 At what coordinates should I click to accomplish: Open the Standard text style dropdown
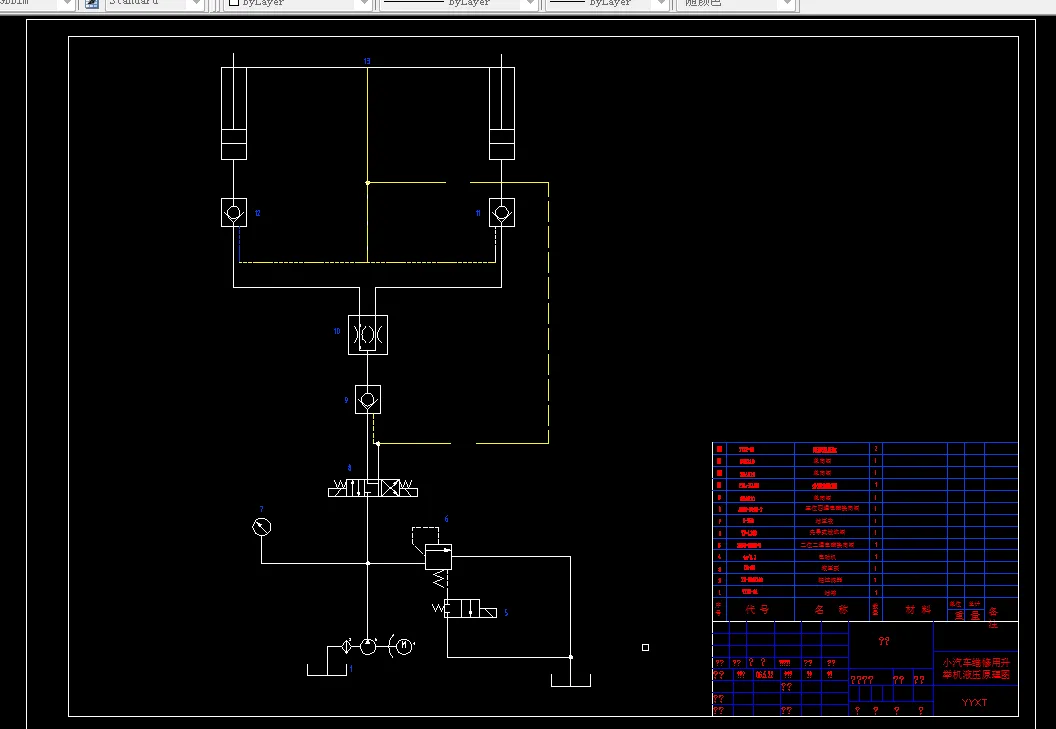pyautogui.click(x=156, y=3)
